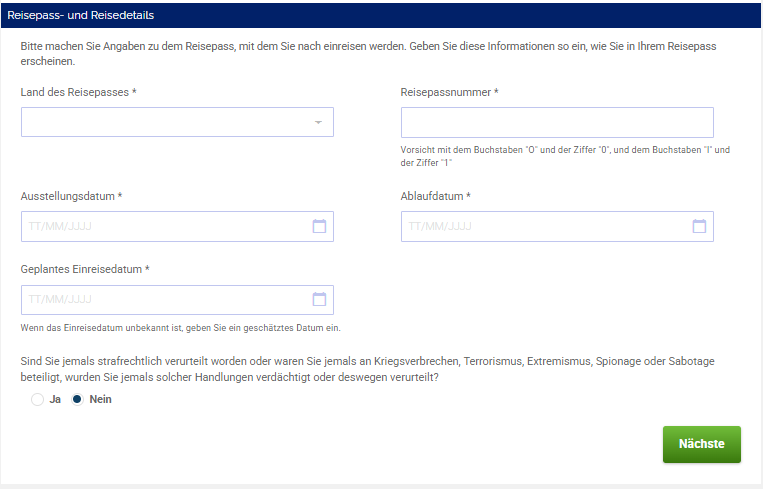
Task: Click into the Geplantes Einreisedatum field
Action: 177,300
